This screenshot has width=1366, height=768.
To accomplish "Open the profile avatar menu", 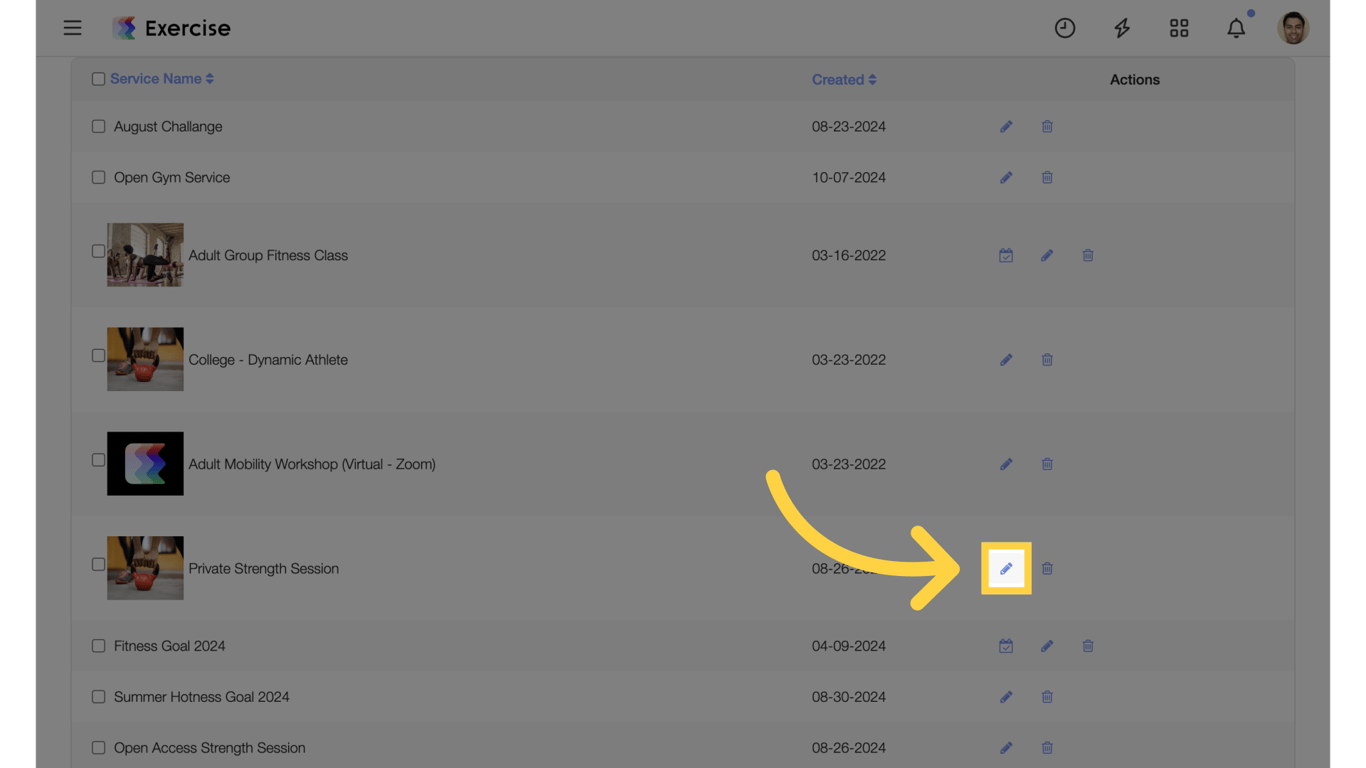I will (x=1293, y=28).
